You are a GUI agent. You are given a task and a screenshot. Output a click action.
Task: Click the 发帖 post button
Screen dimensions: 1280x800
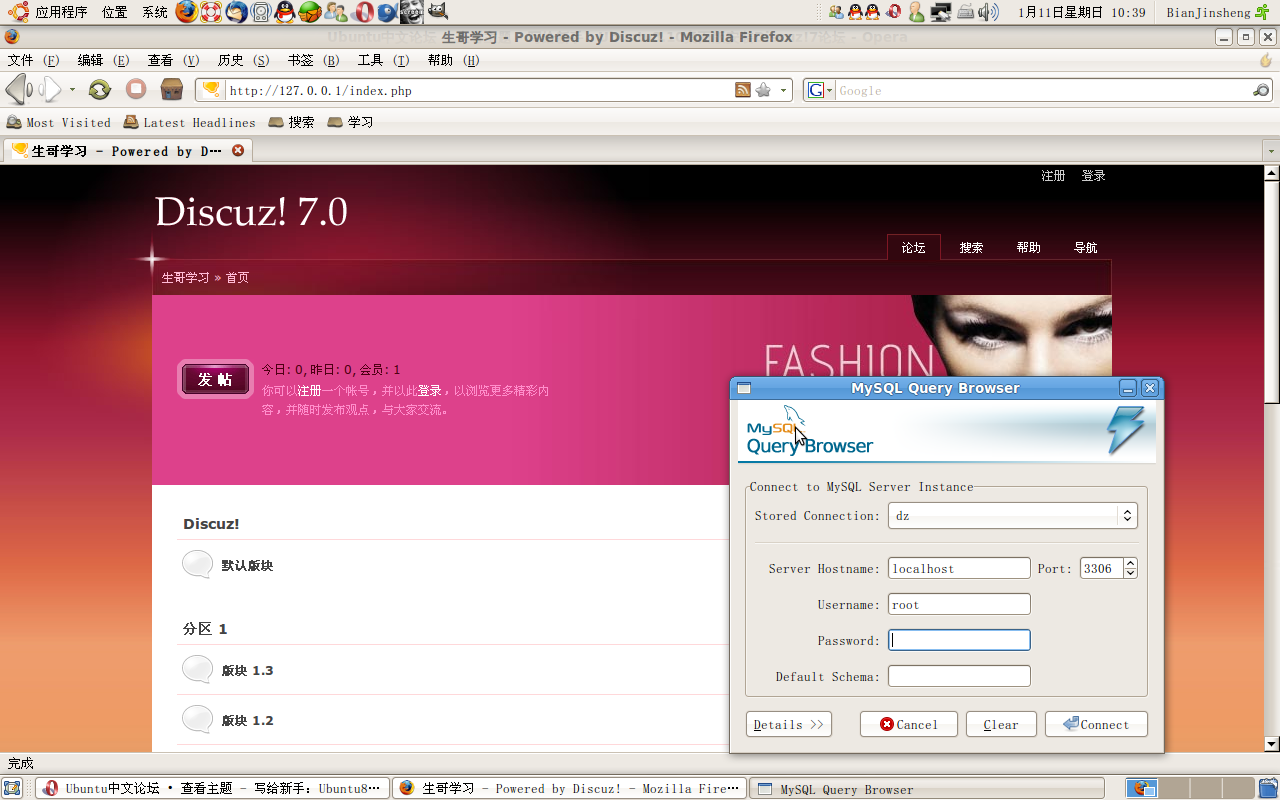click(x=215, y=379)
